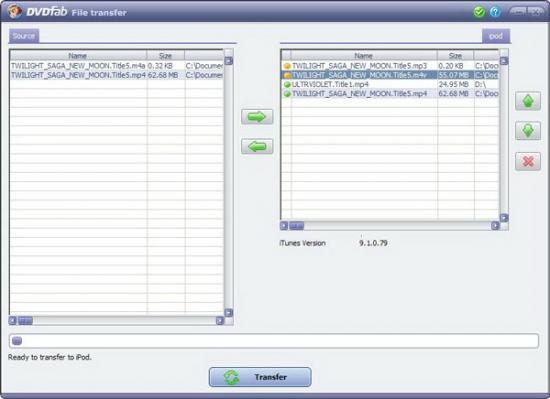The image size is (550, 399).
Task: Click the Ready to transfer to iPod status
Action: [x=49, y=357]
